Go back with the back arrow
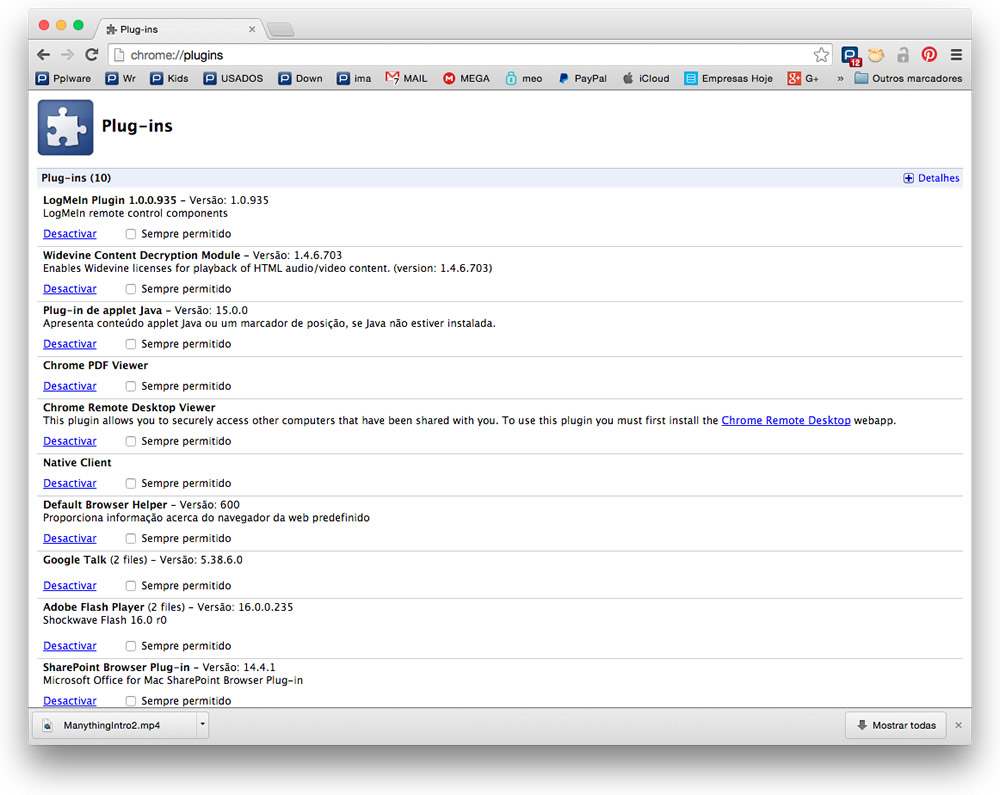1000x795 pixels. 43,55
